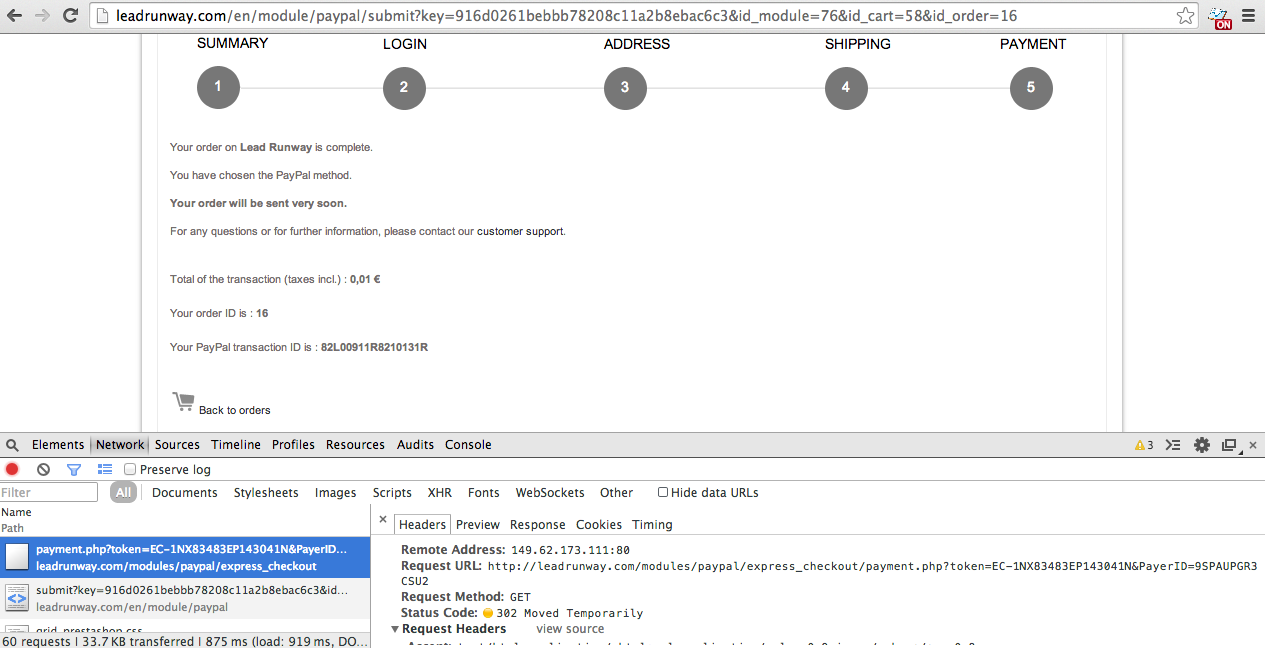The height and width of the screenshot is (648, 1265).
Task: Click the shopping cart icon near Back to orders
Action: 183,402
